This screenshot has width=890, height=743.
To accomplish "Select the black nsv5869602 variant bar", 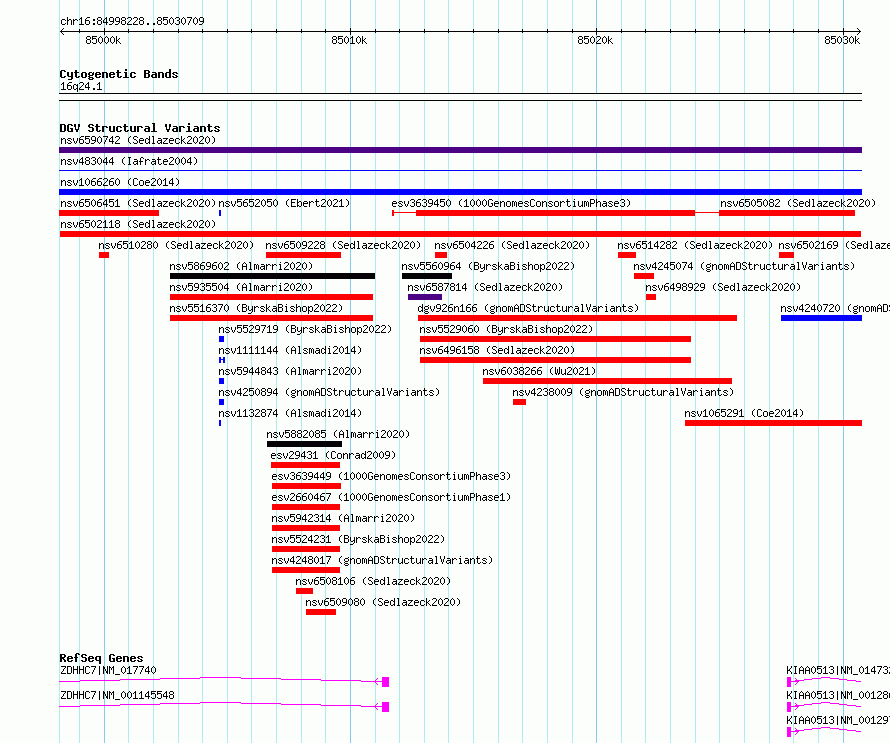I will coord(272,276).
